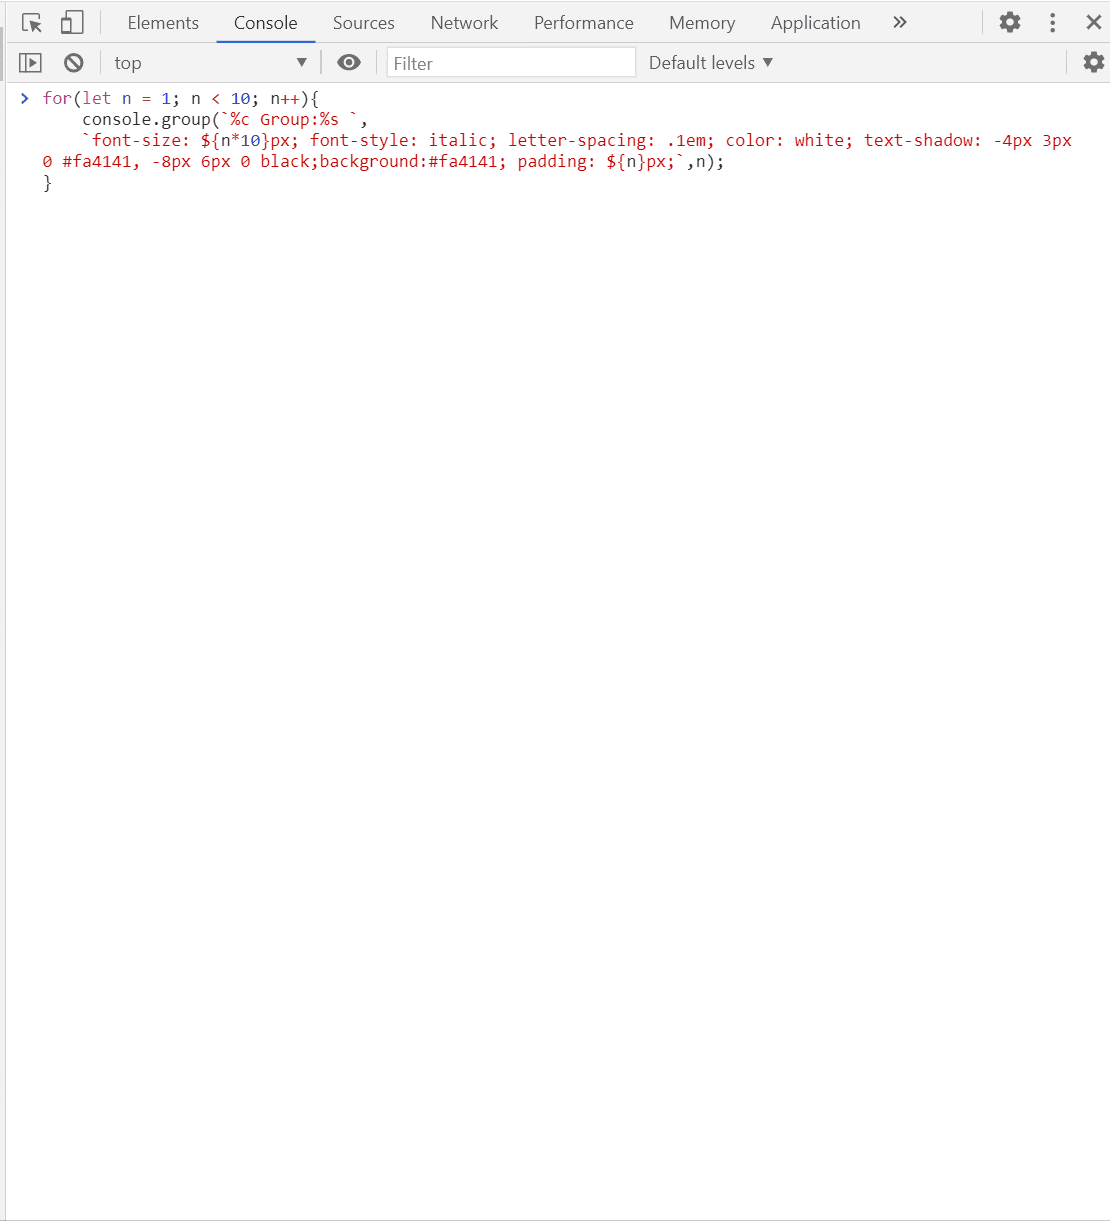Viewport: 1110px width, 1221px height.
Task: Open the JavaScript context dropdown showing top
Action: (x=210, y=62)
